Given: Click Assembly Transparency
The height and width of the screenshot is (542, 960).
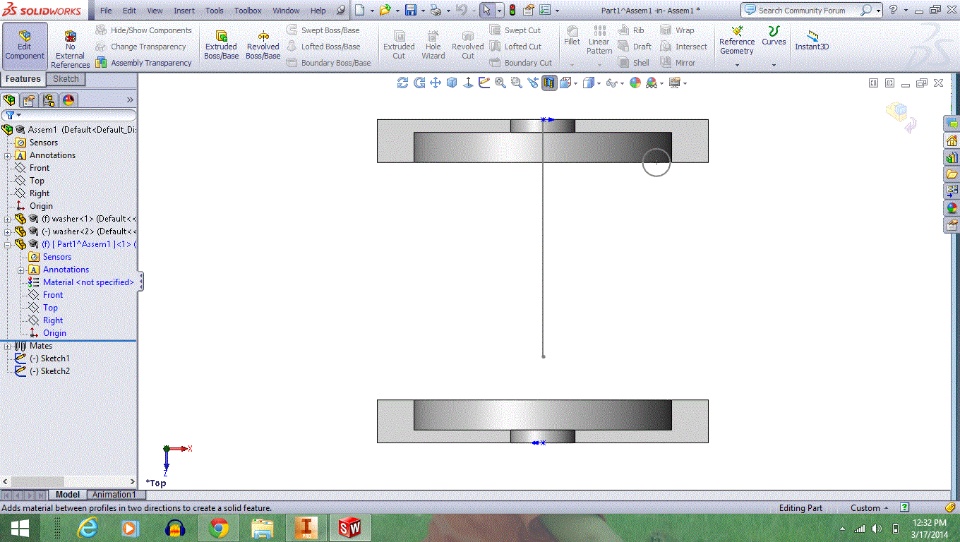Looking at the screenshot, I should pos(144,62).
